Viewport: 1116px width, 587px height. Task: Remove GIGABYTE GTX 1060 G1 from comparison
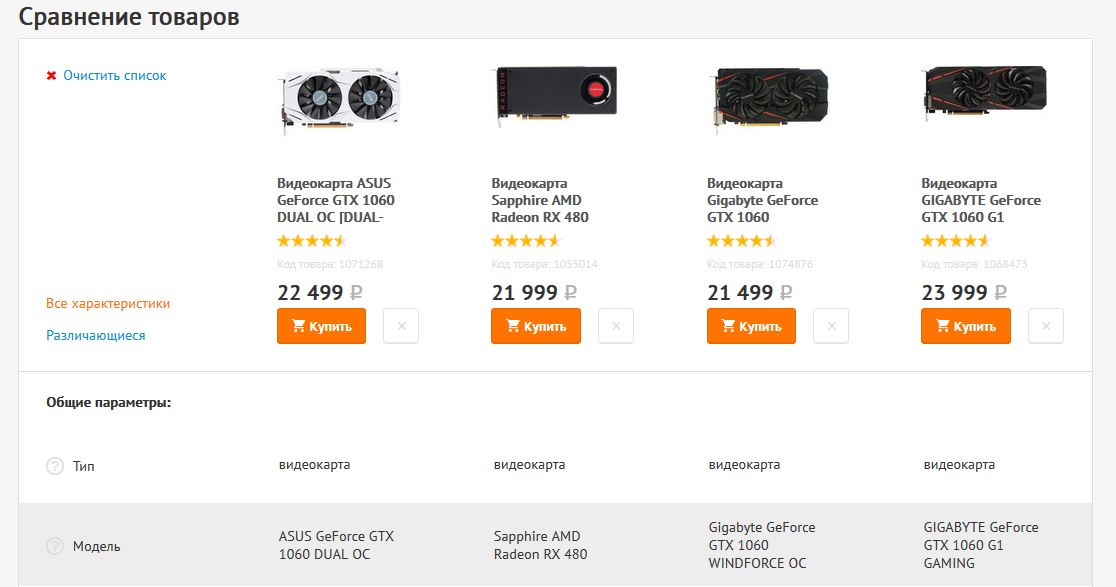(1046, 326)
